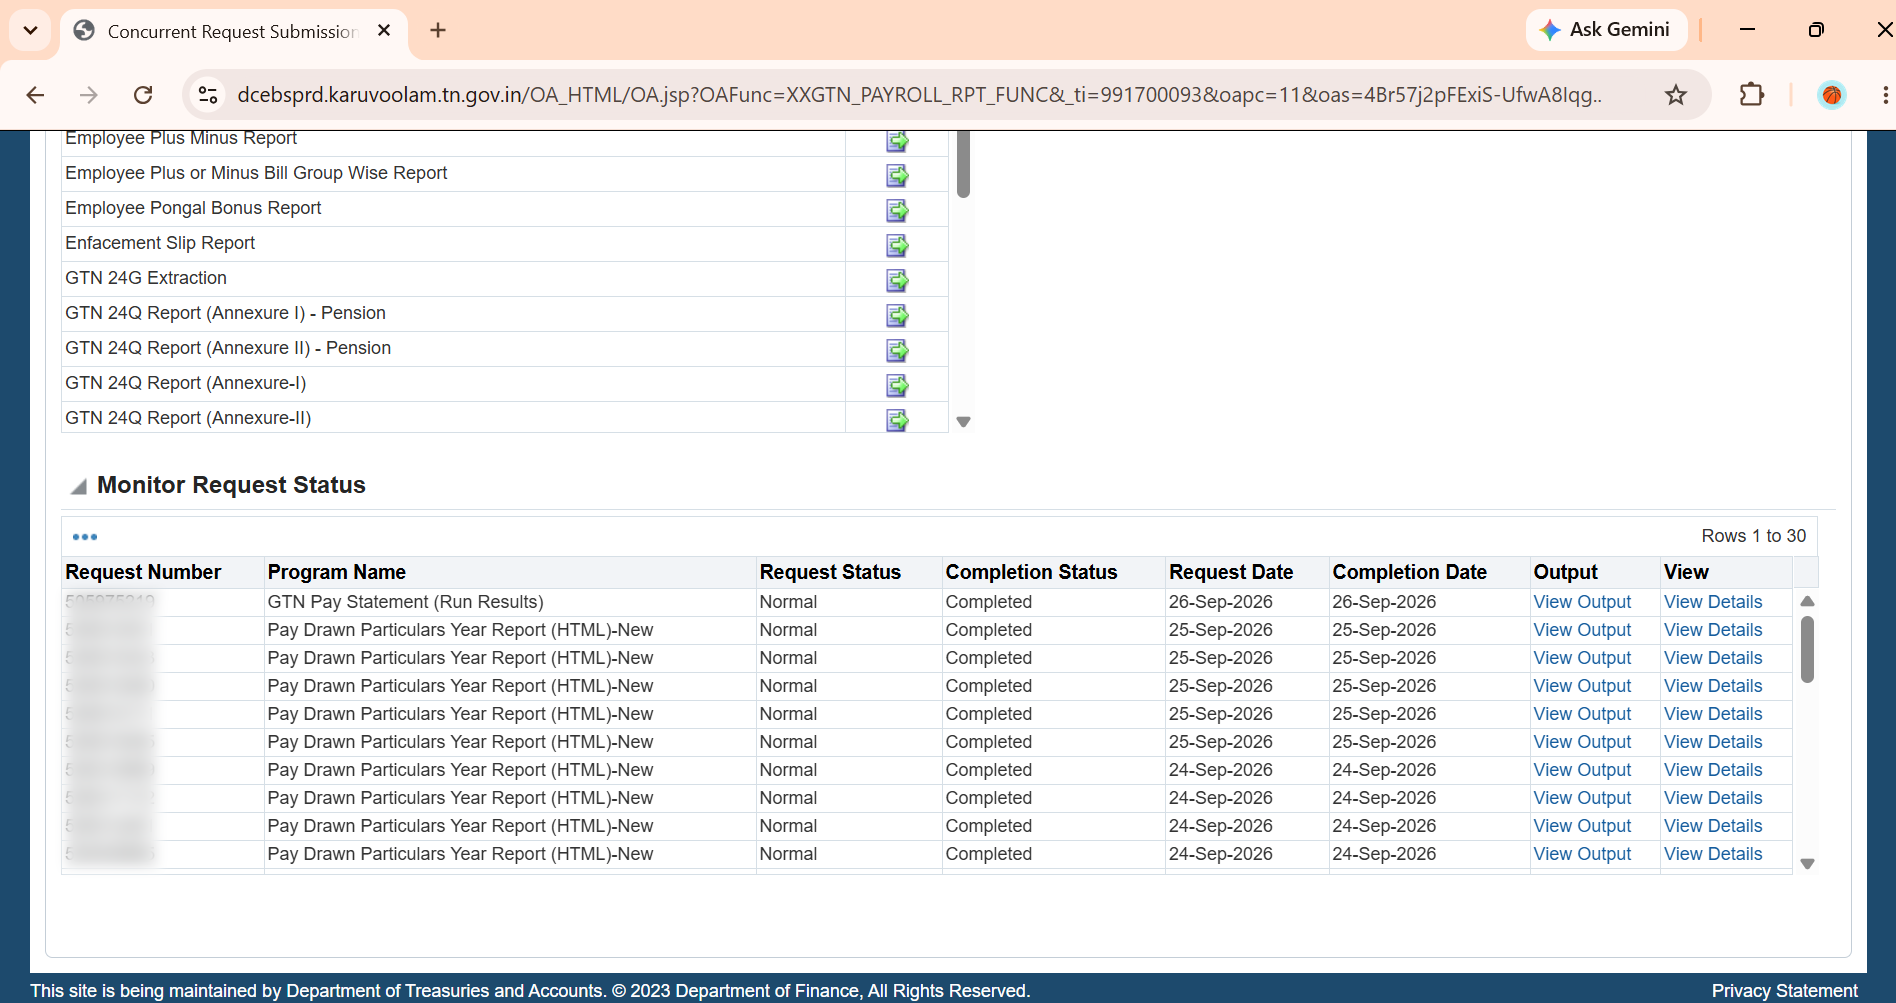View site information icon in address bar
This screenshot has height=1003, width=1896.
[x=208, y=95]
